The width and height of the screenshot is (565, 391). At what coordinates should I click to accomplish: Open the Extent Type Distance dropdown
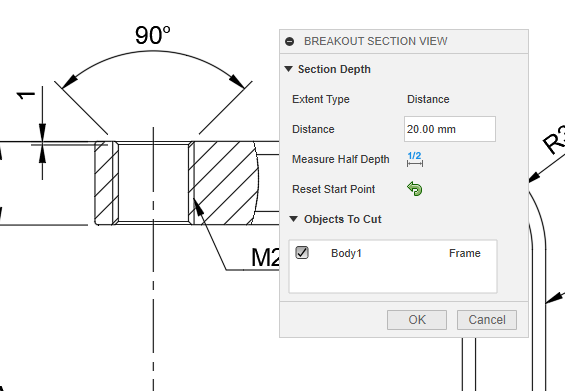coord(428,99)
